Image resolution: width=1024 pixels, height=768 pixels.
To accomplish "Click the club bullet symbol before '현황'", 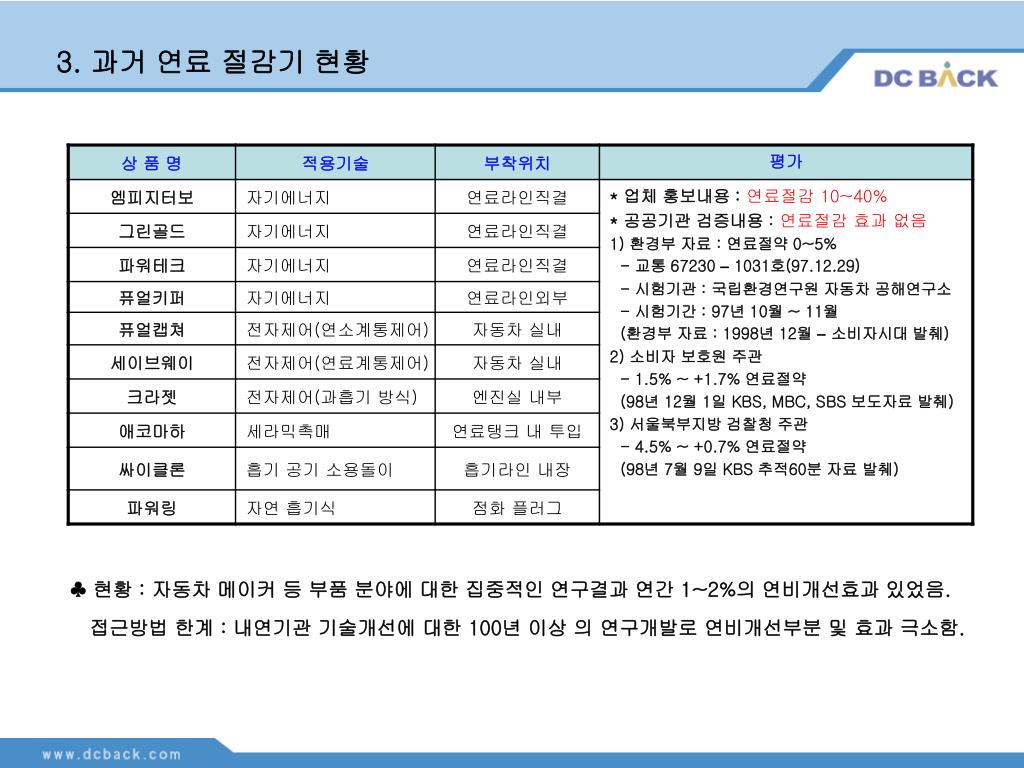I will (78, 590).
